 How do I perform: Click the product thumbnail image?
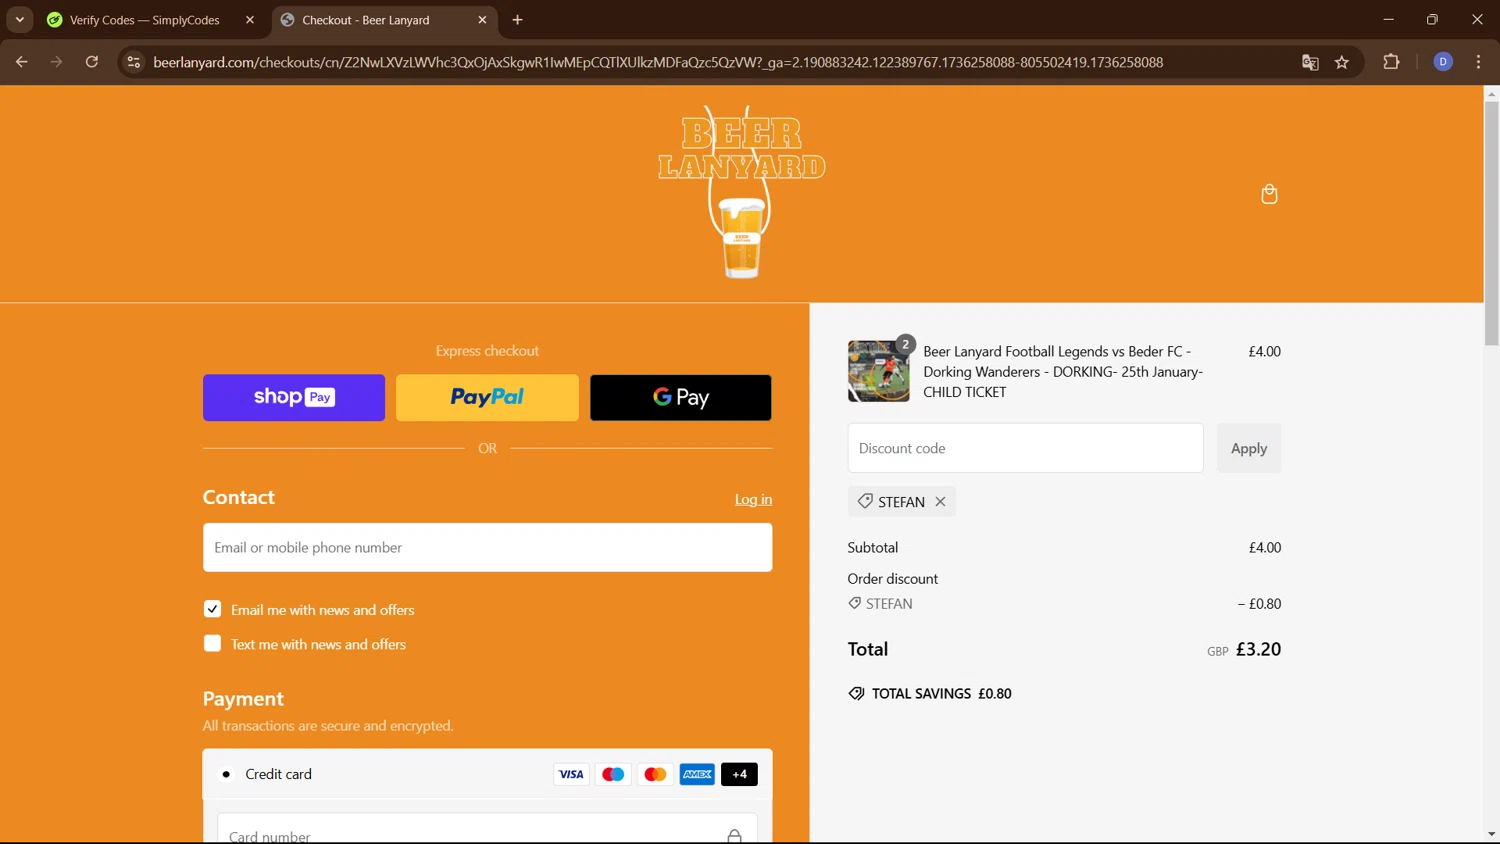(x=879, y=371)
